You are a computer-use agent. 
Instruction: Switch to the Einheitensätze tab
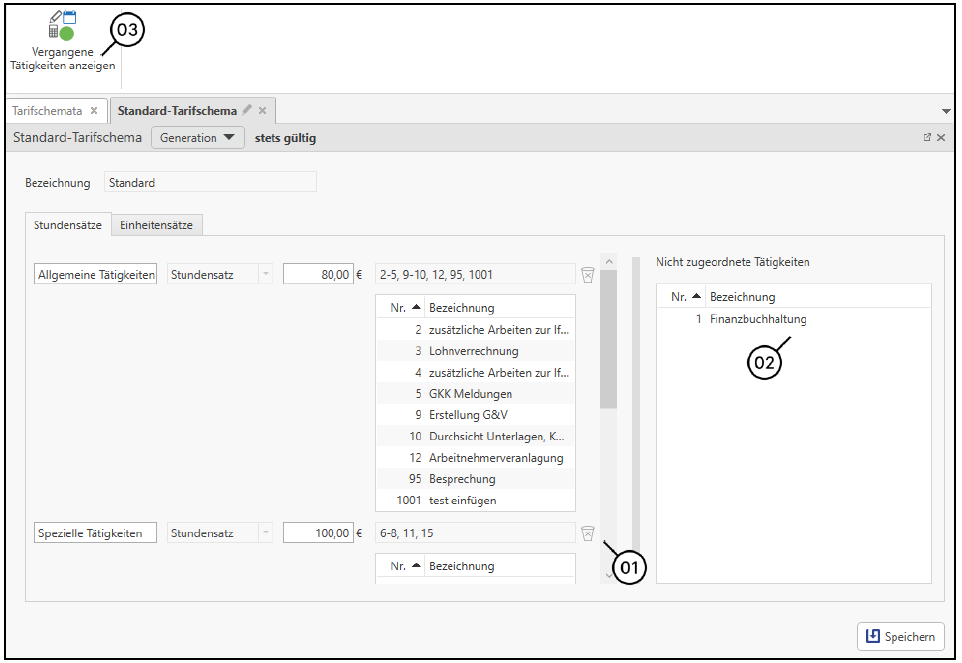tap(156, 226)
